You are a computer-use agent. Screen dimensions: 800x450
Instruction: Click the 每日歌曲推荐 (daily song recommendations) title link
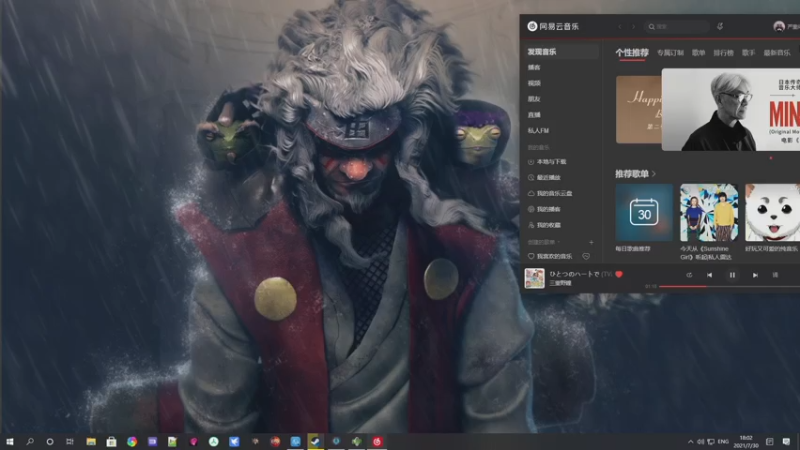click(x=633, y=249)
